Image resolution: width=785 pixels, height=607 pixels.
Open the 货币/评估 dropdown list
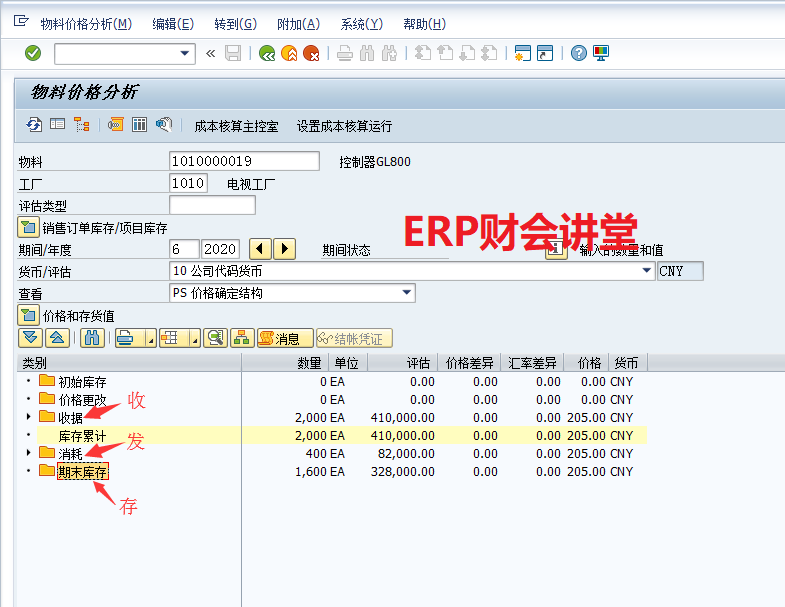[645, 271]
